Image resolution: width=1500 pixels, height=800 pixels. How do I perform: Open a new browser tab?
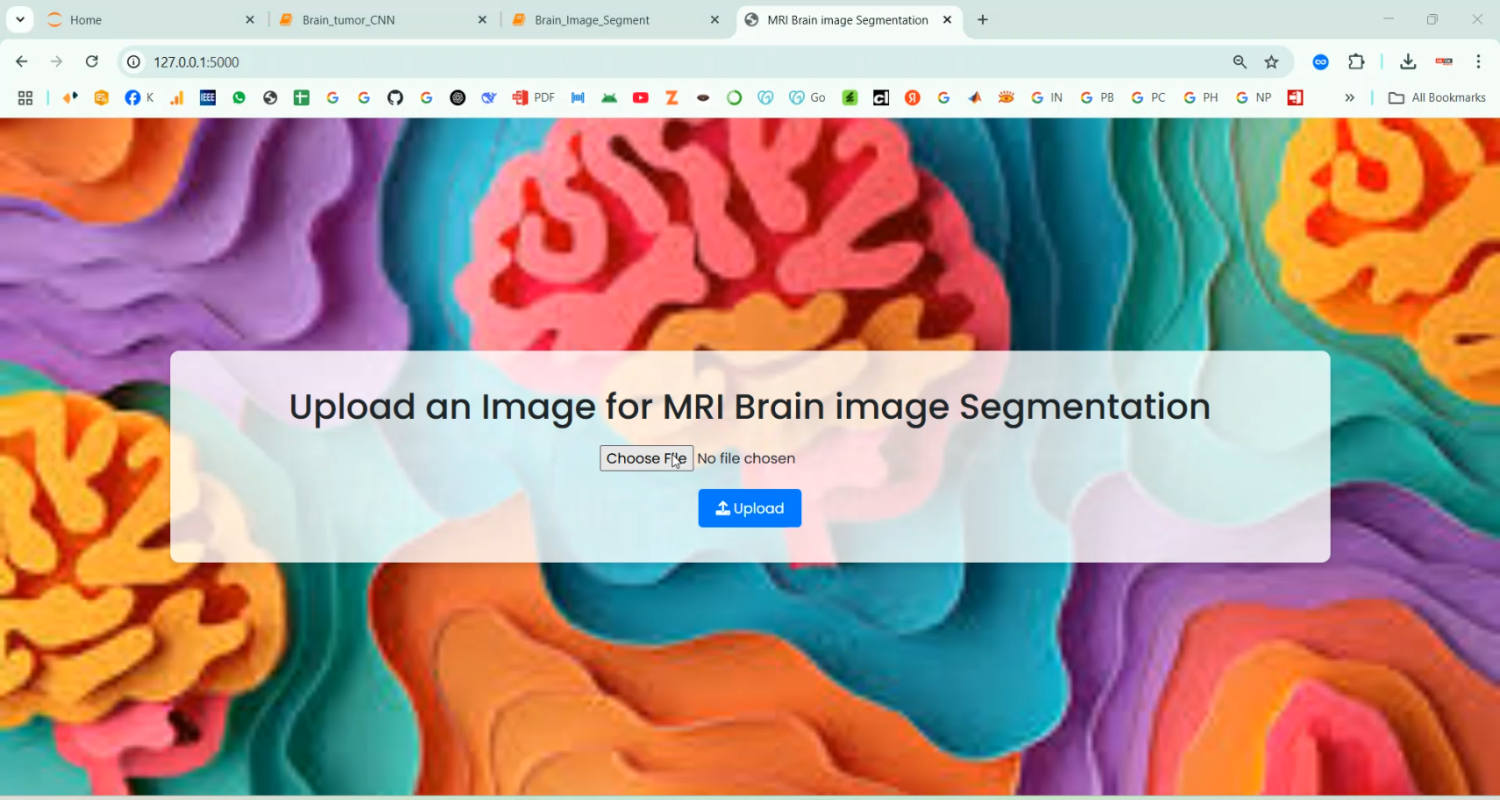[983, 20]
